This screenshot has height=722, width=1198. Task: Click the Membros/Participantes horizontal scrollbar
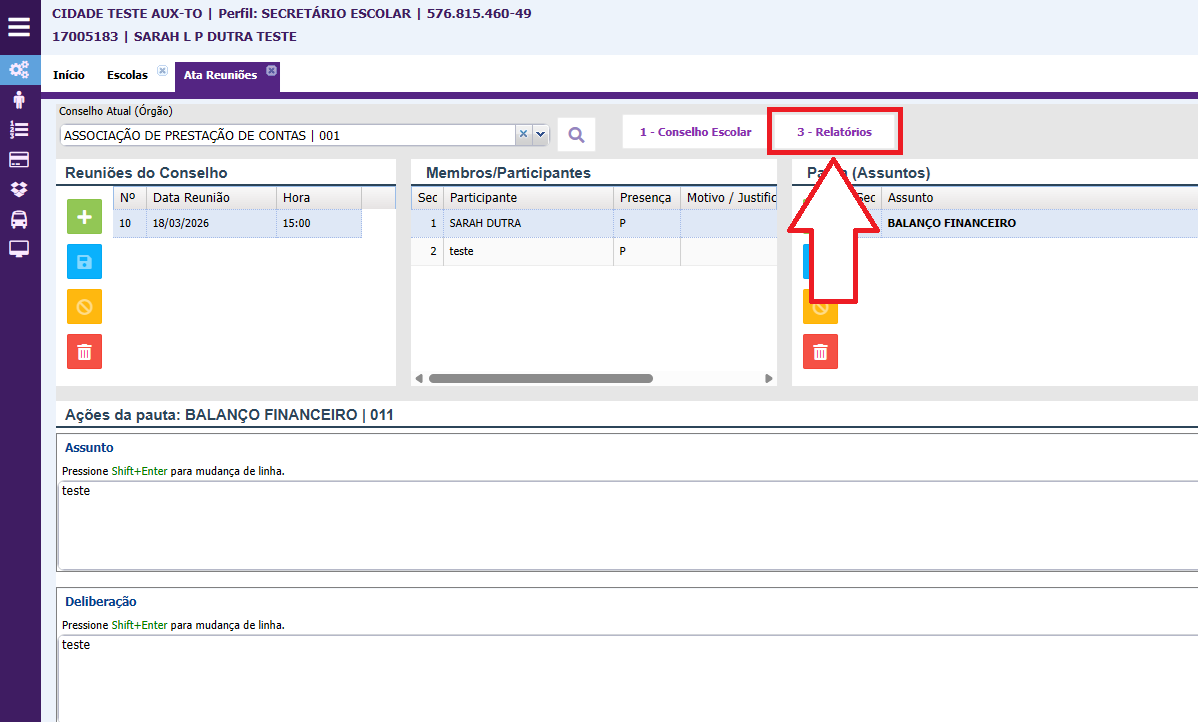540,379
